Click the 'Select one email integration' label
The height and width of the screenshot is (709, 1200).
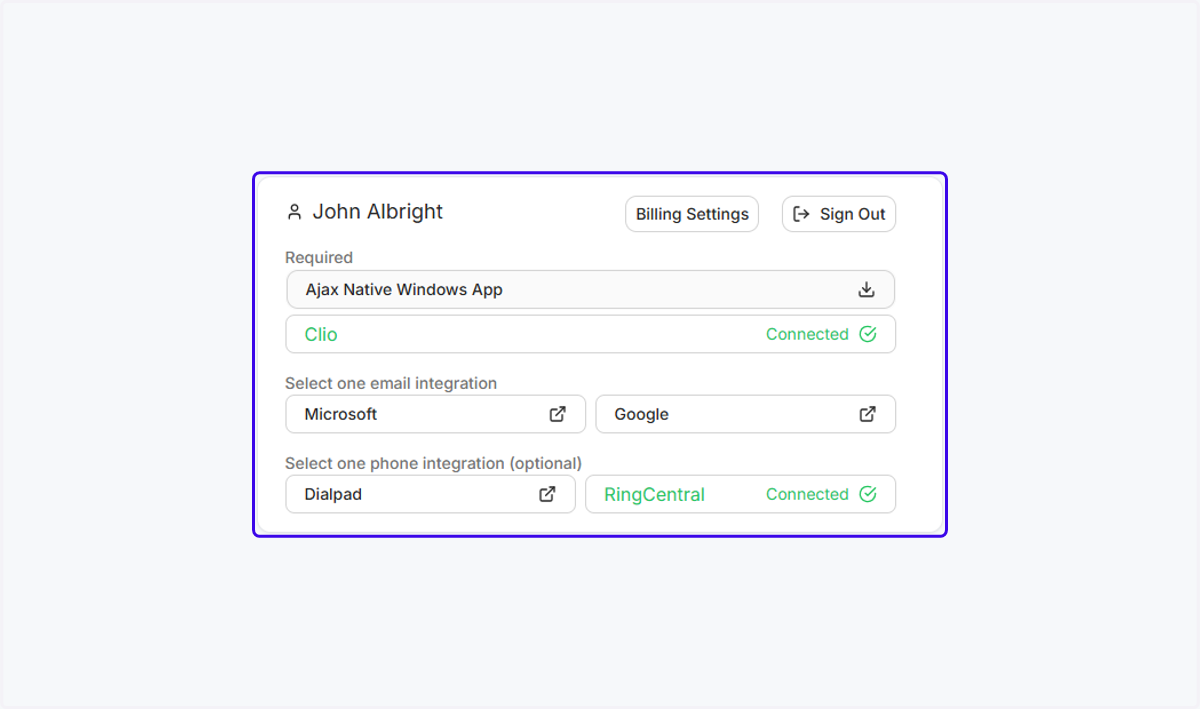(391, 383)
